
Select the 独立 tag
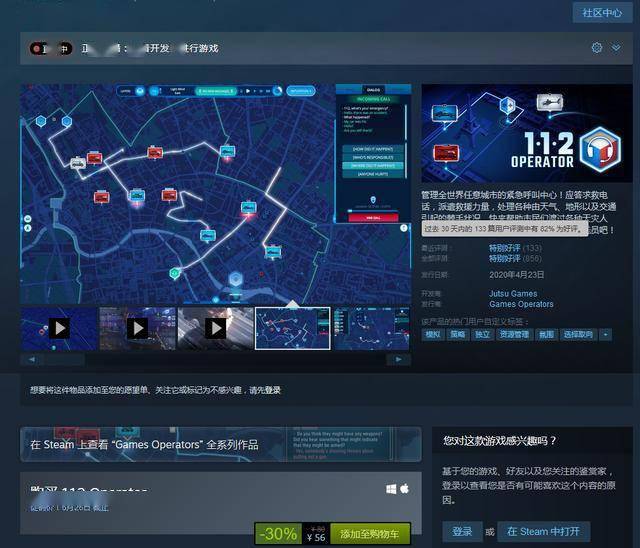482,335
